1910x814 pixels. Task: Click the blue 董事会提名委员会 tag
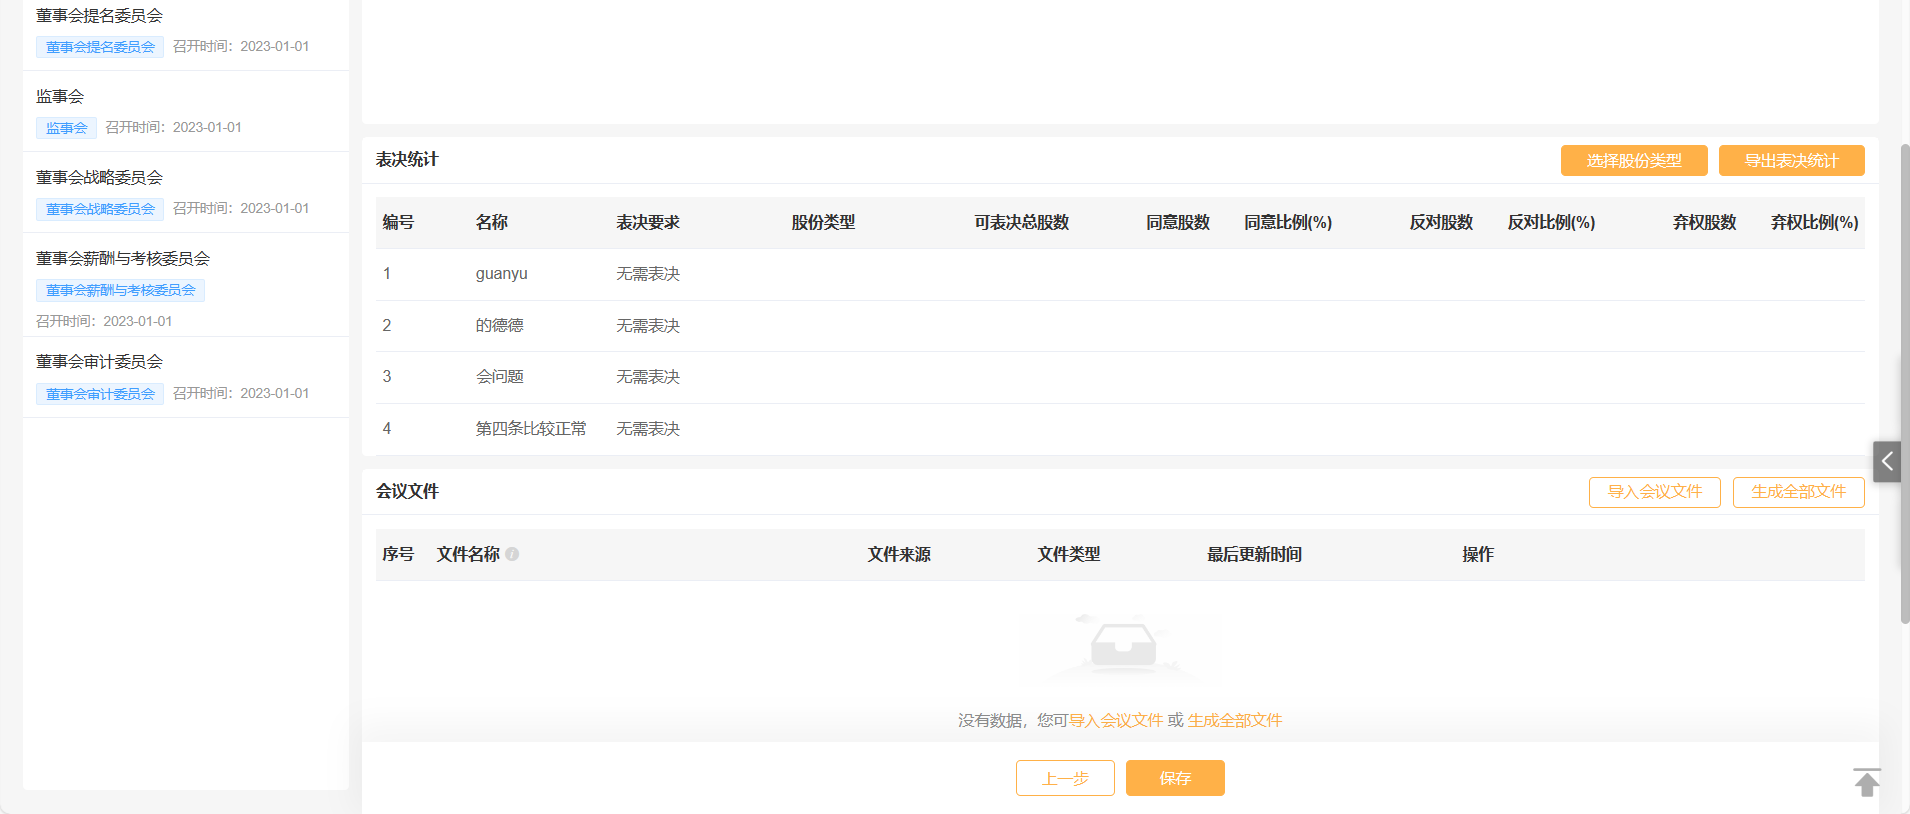(x=100, y=47)
